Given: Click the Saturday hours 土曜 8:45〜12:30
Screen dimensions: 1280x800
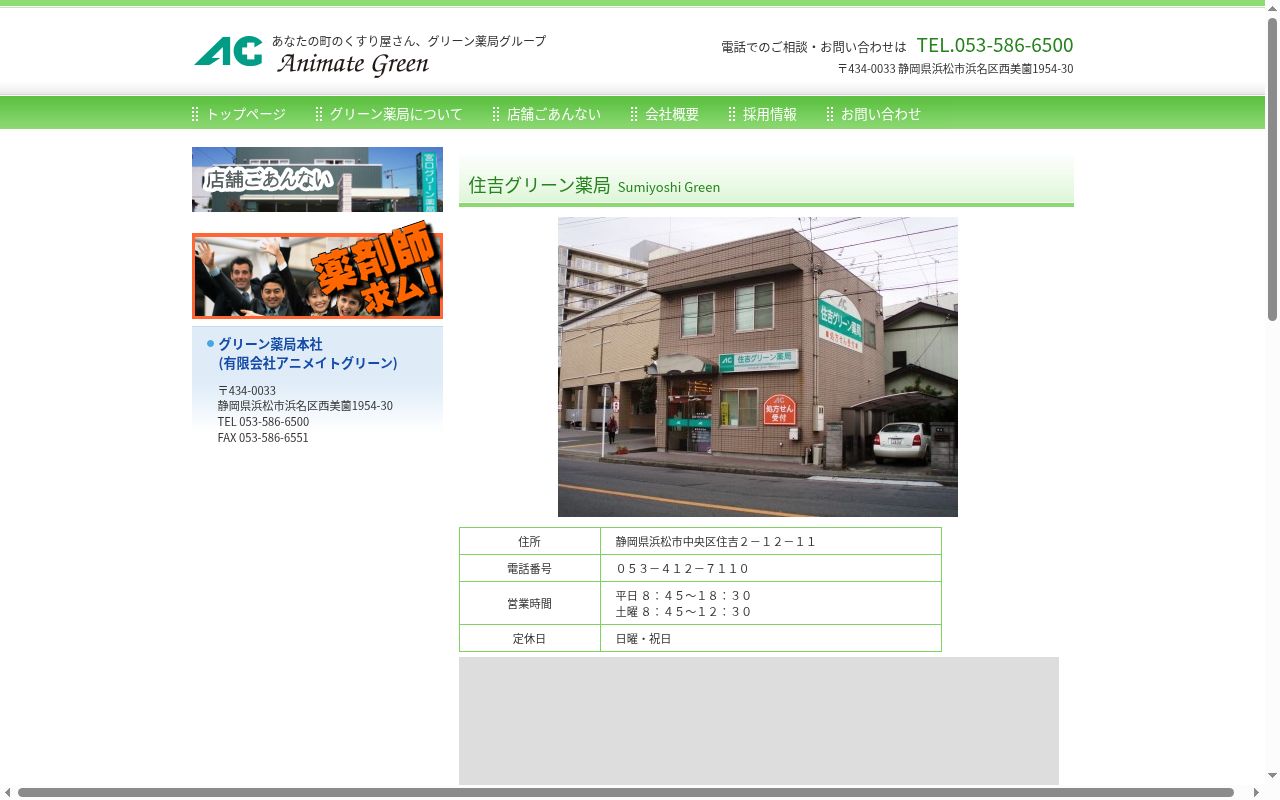Looking at the screenshot, I should point(683,612).
